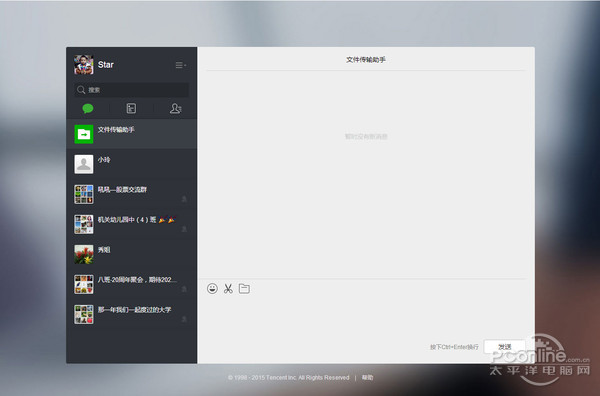Screen dimensions: 600x396
Task: Click into the message input area
Action: (366, 317)
